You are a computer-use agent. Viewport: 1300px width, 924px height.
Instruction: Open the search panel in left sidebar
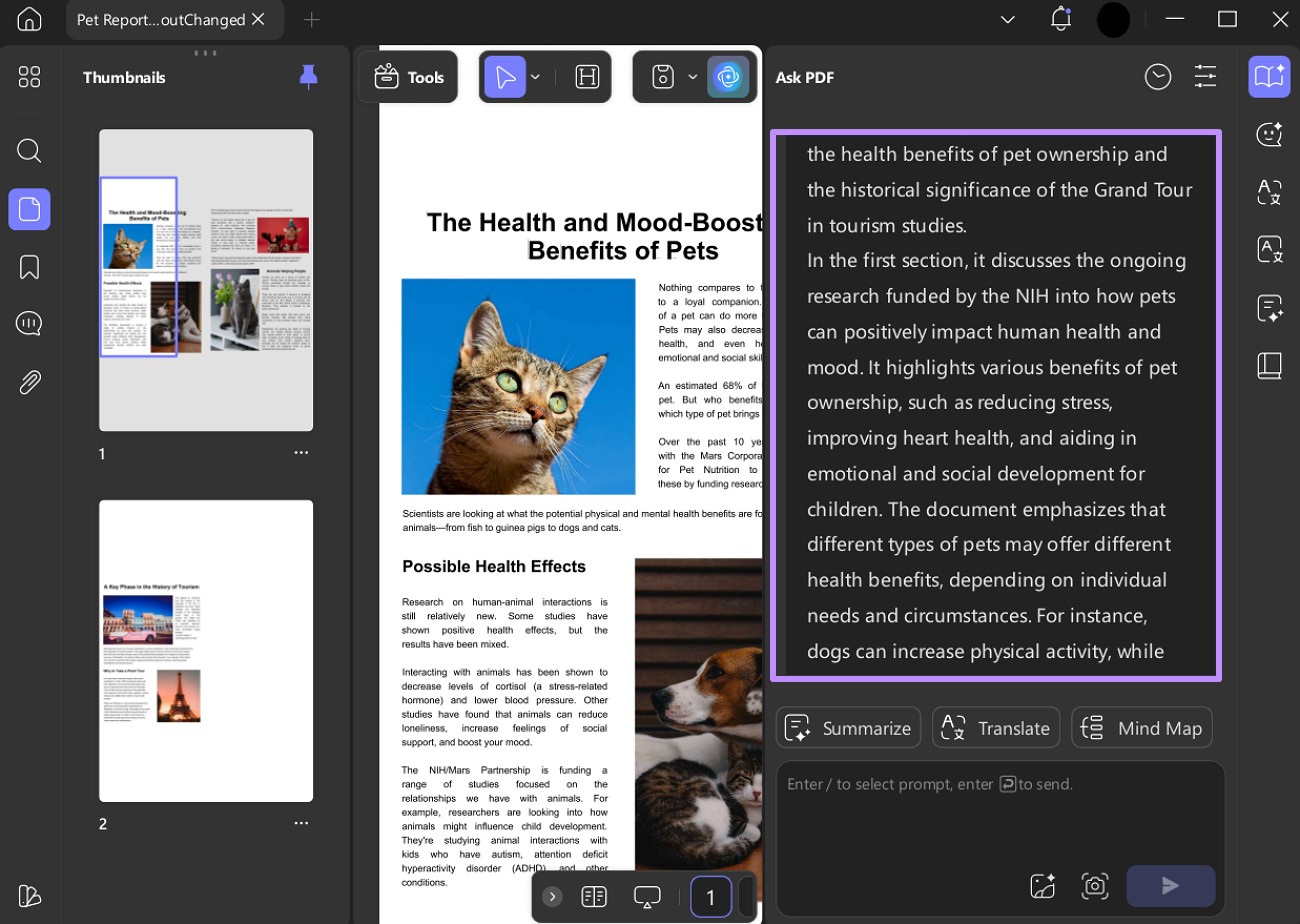29,151
